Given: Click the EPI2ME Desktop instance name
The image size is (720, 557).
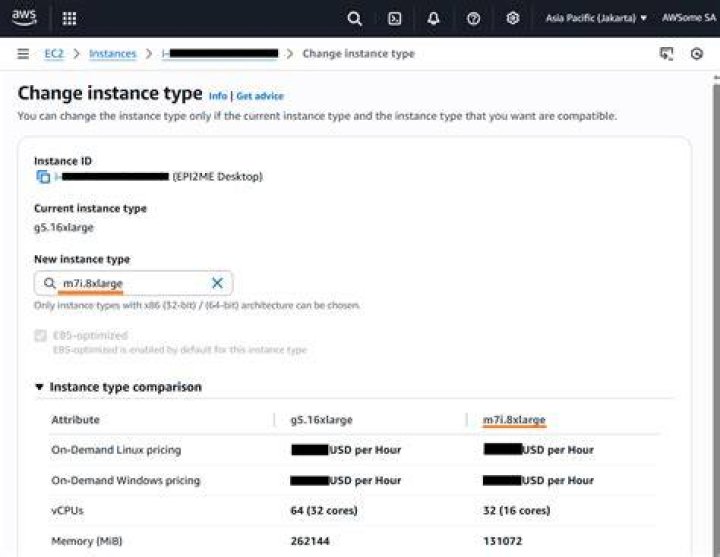Looking at the screenshot, I should (218, 177).
